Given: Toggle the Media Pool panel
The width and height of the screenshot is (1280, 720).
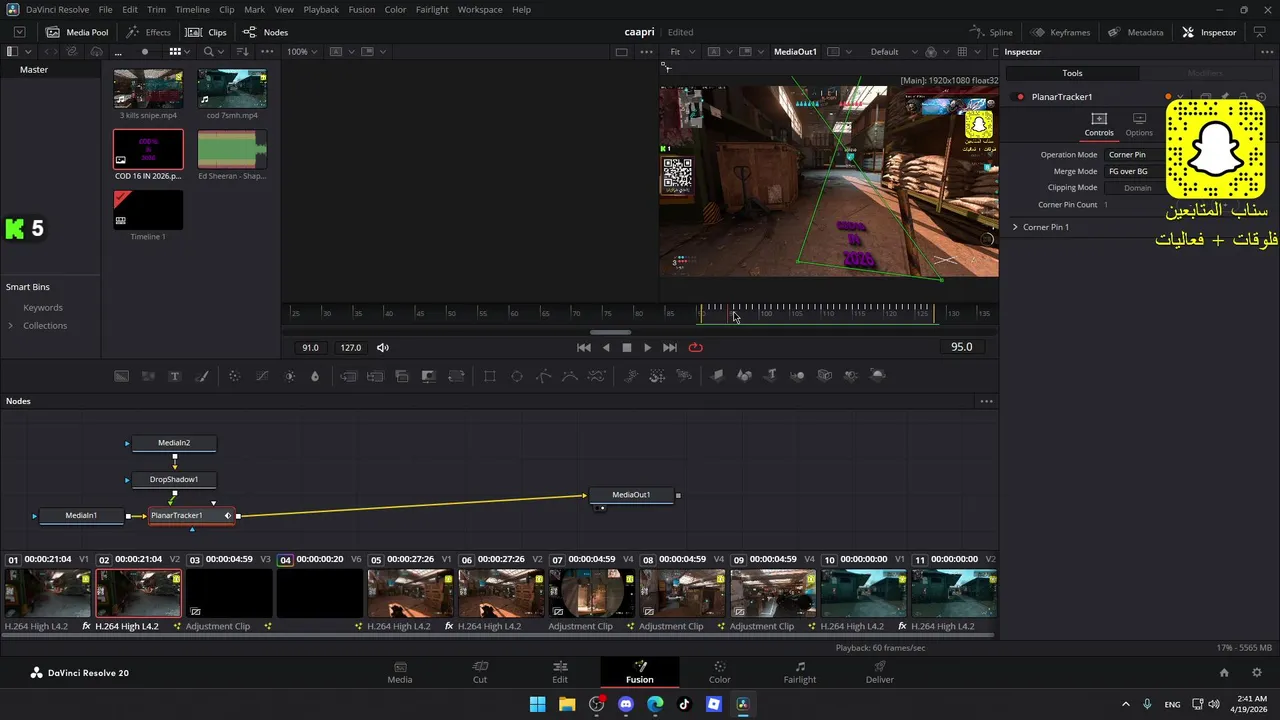Looking at the screenshot, I should (77, 32).
